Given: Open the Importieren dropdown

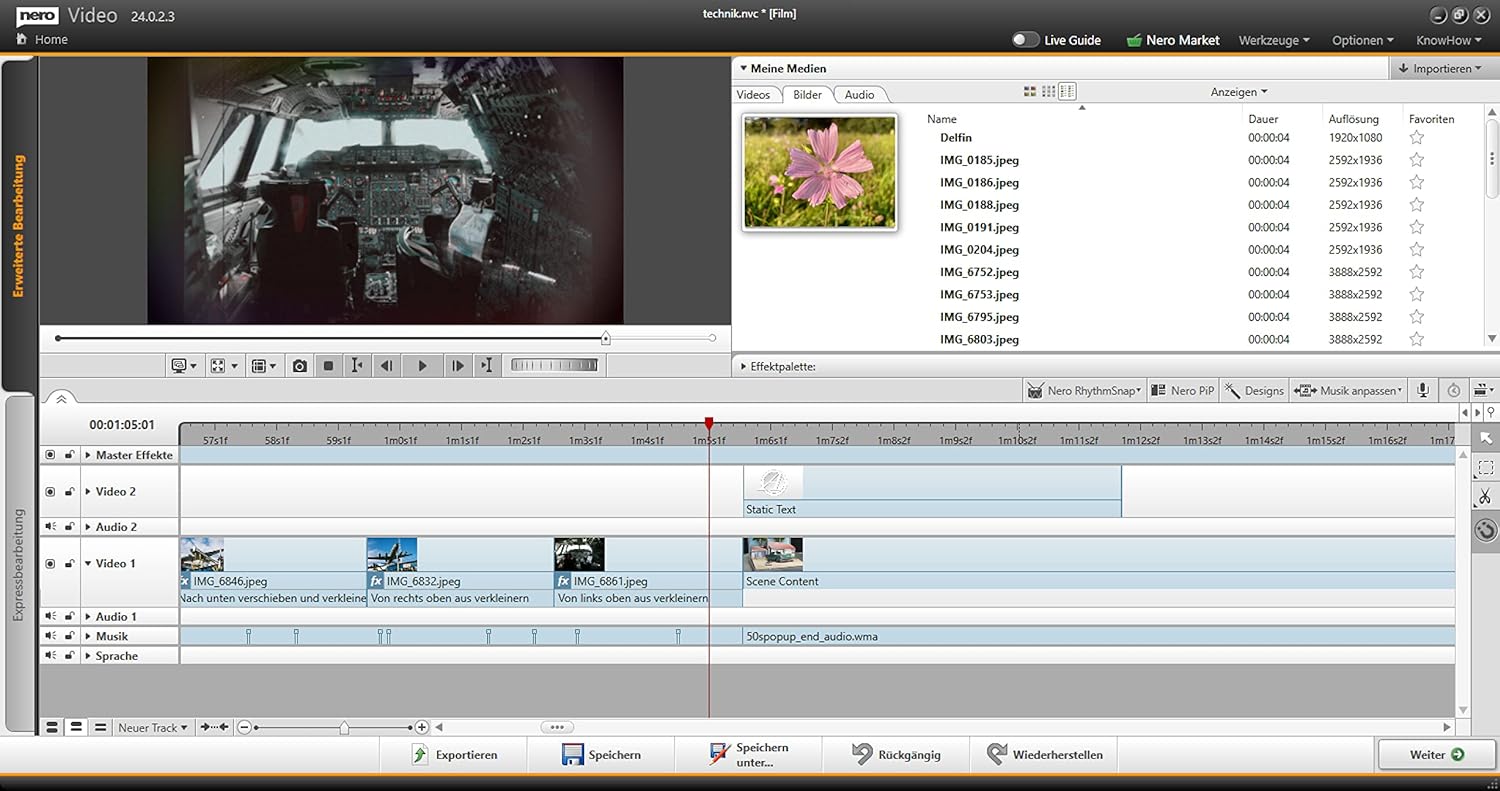Looking at the screenshot, I should [1441, 69].
